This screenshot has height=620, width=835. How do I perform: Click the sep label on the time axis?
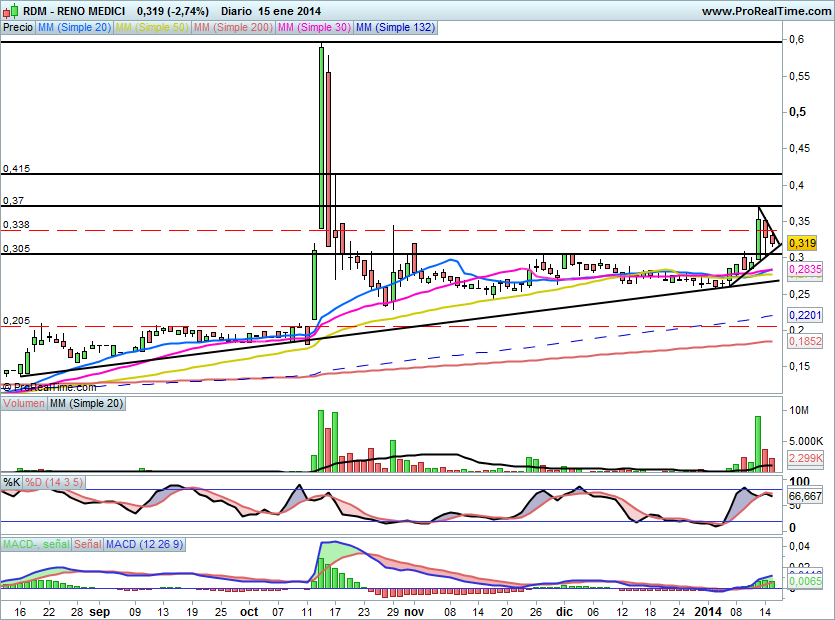point(100,611)
